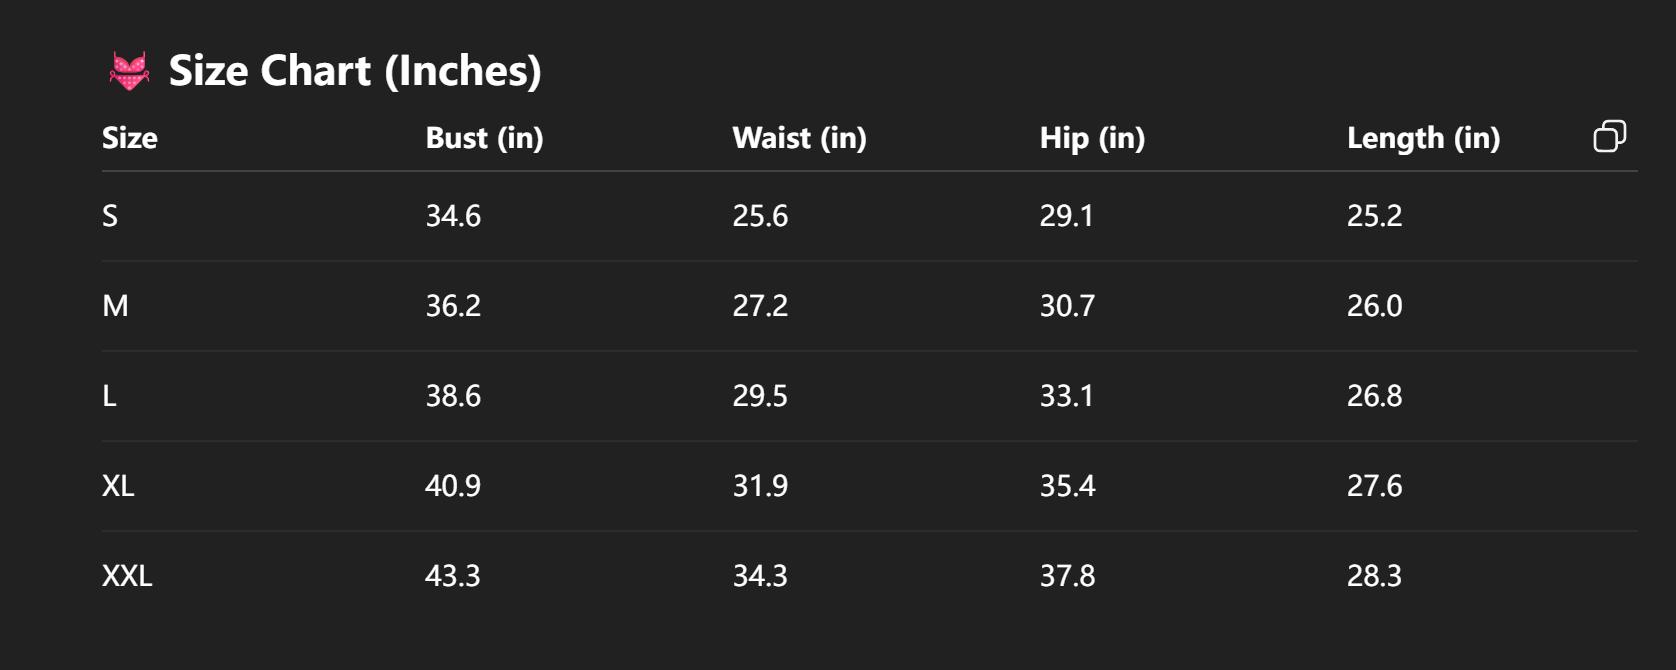Select the Bust (in) column header
Image resolution: width=1676 pixels, height=670 pixels.
[x=484, y=138]
